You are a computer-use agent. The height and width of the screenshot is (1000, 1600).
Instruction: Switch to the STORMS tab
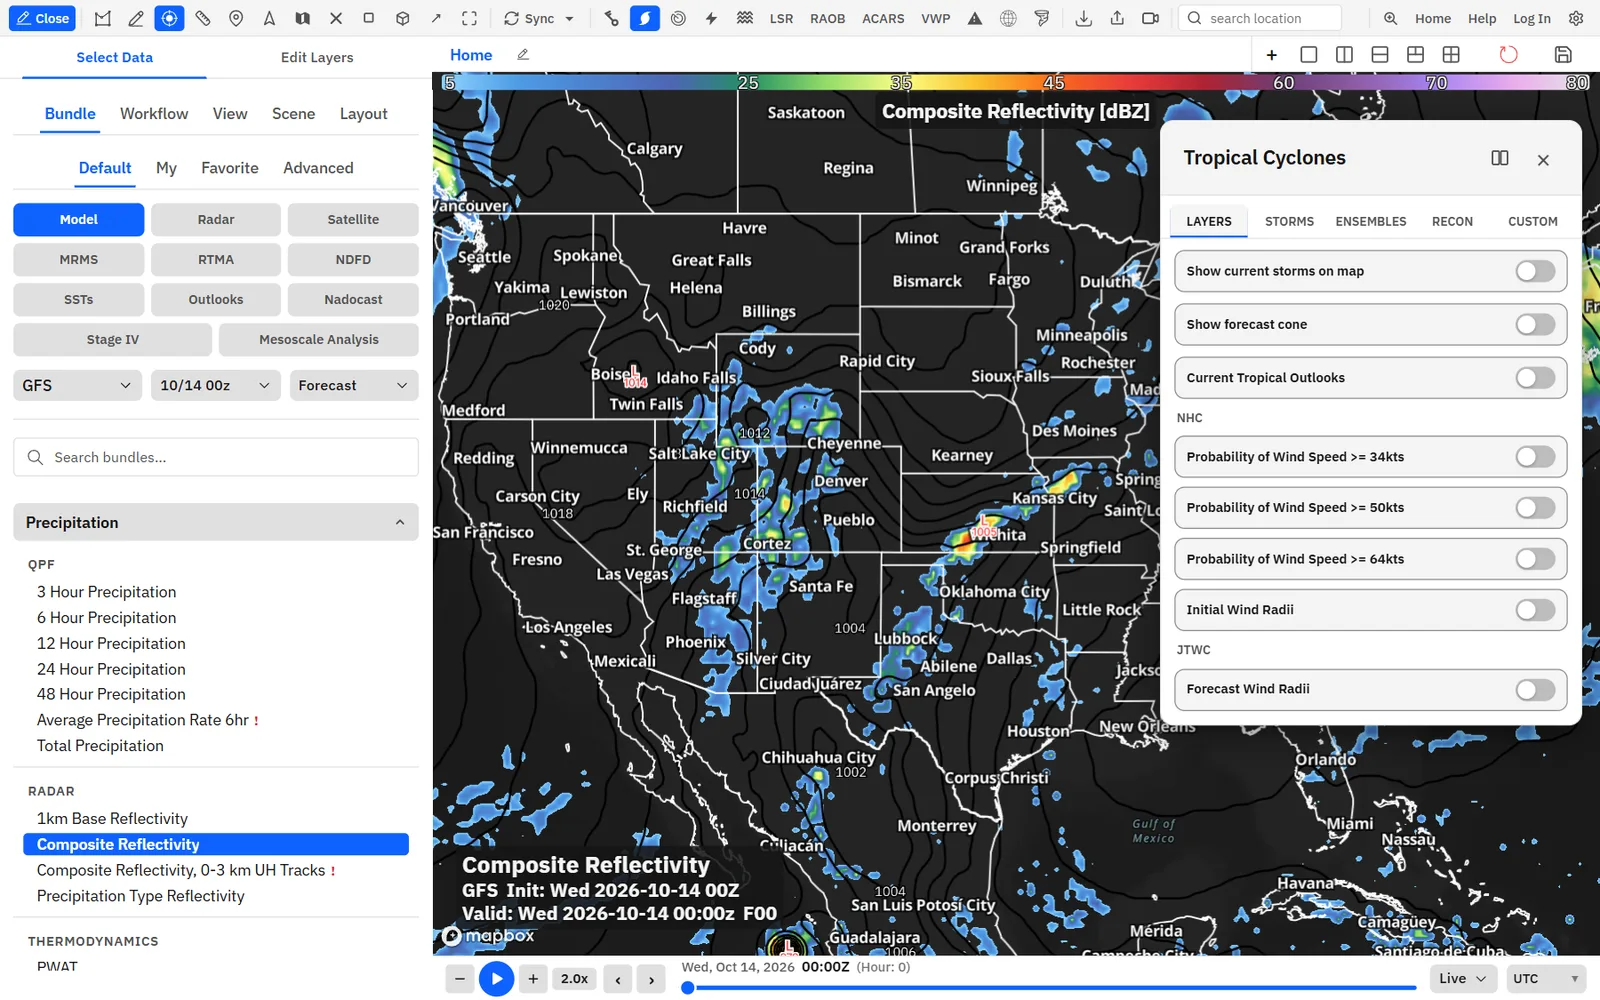click(x=1289, y=221)
